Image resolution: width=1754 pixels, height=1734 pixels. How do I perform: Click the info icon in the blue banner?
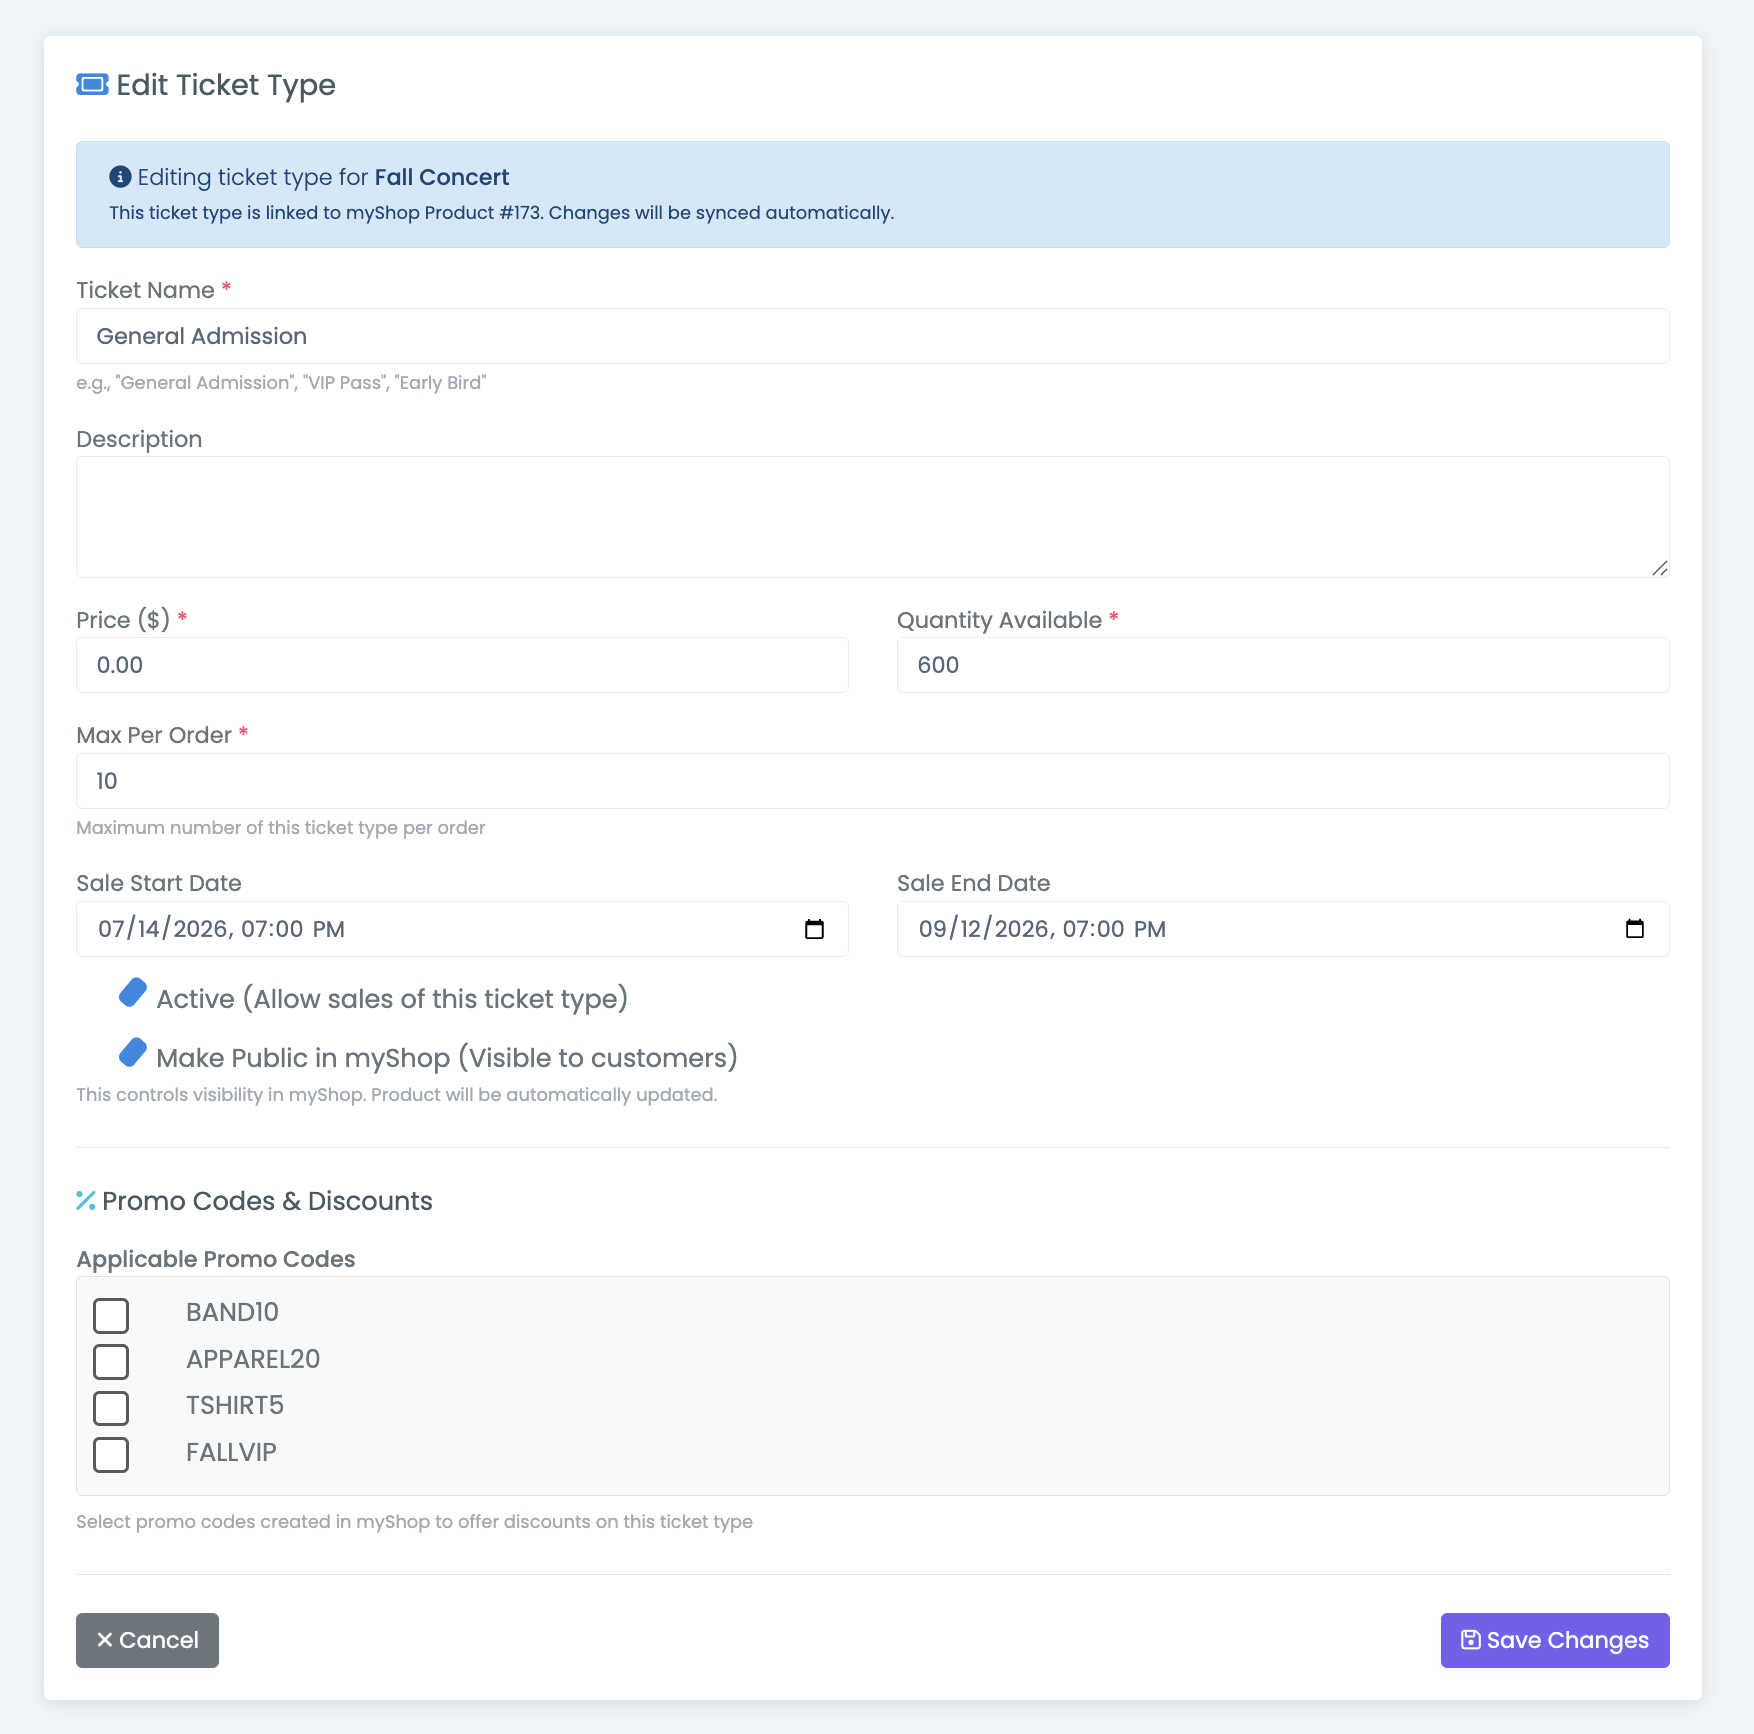tap(120, 177)
